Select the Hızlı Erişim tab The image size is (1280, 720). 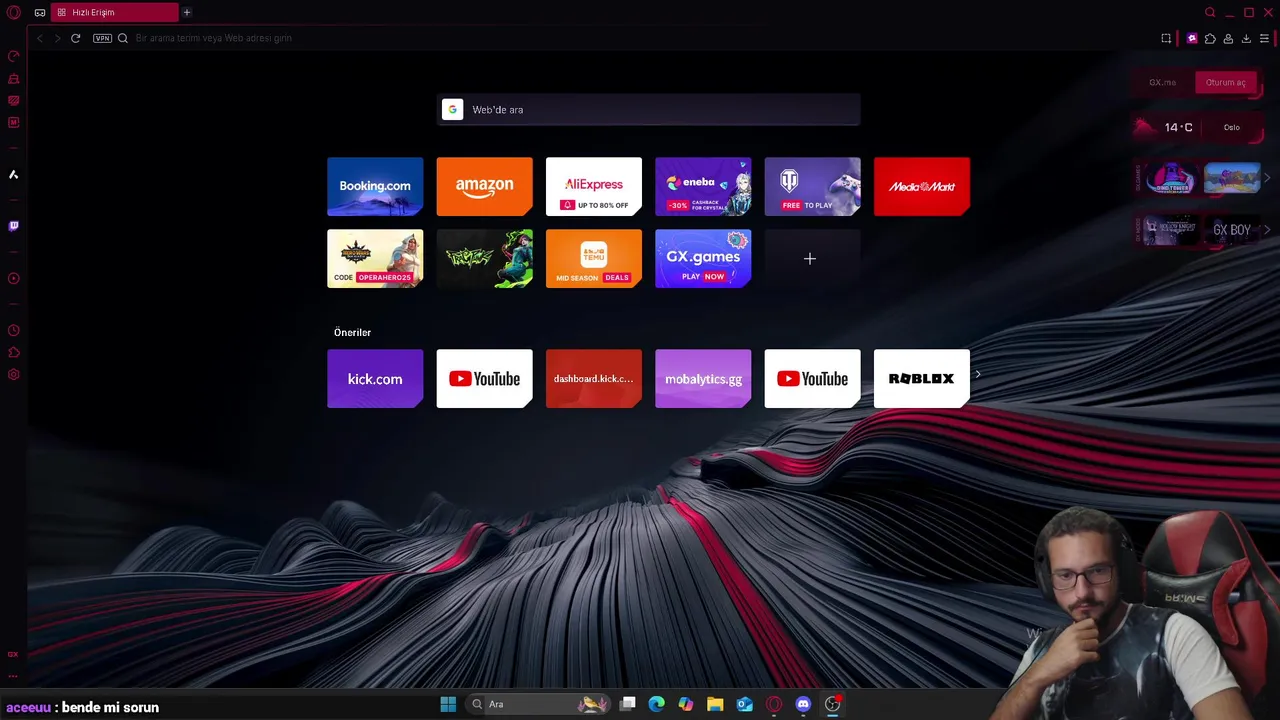tap(115, 12)
